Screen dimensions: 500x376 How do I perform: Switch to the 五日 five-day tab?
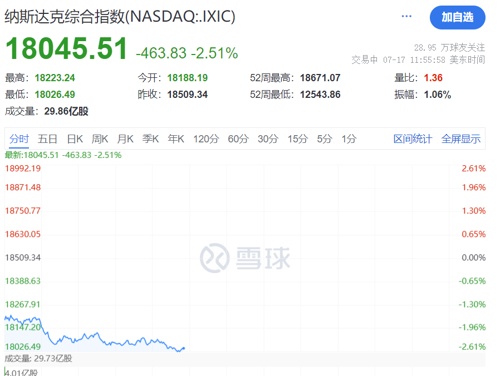tap(47, 139)
